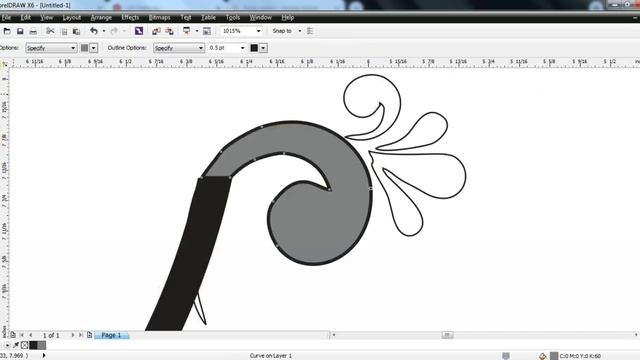
Task: Click the no-color X swatch in document palette
Action: pos(24,345)
